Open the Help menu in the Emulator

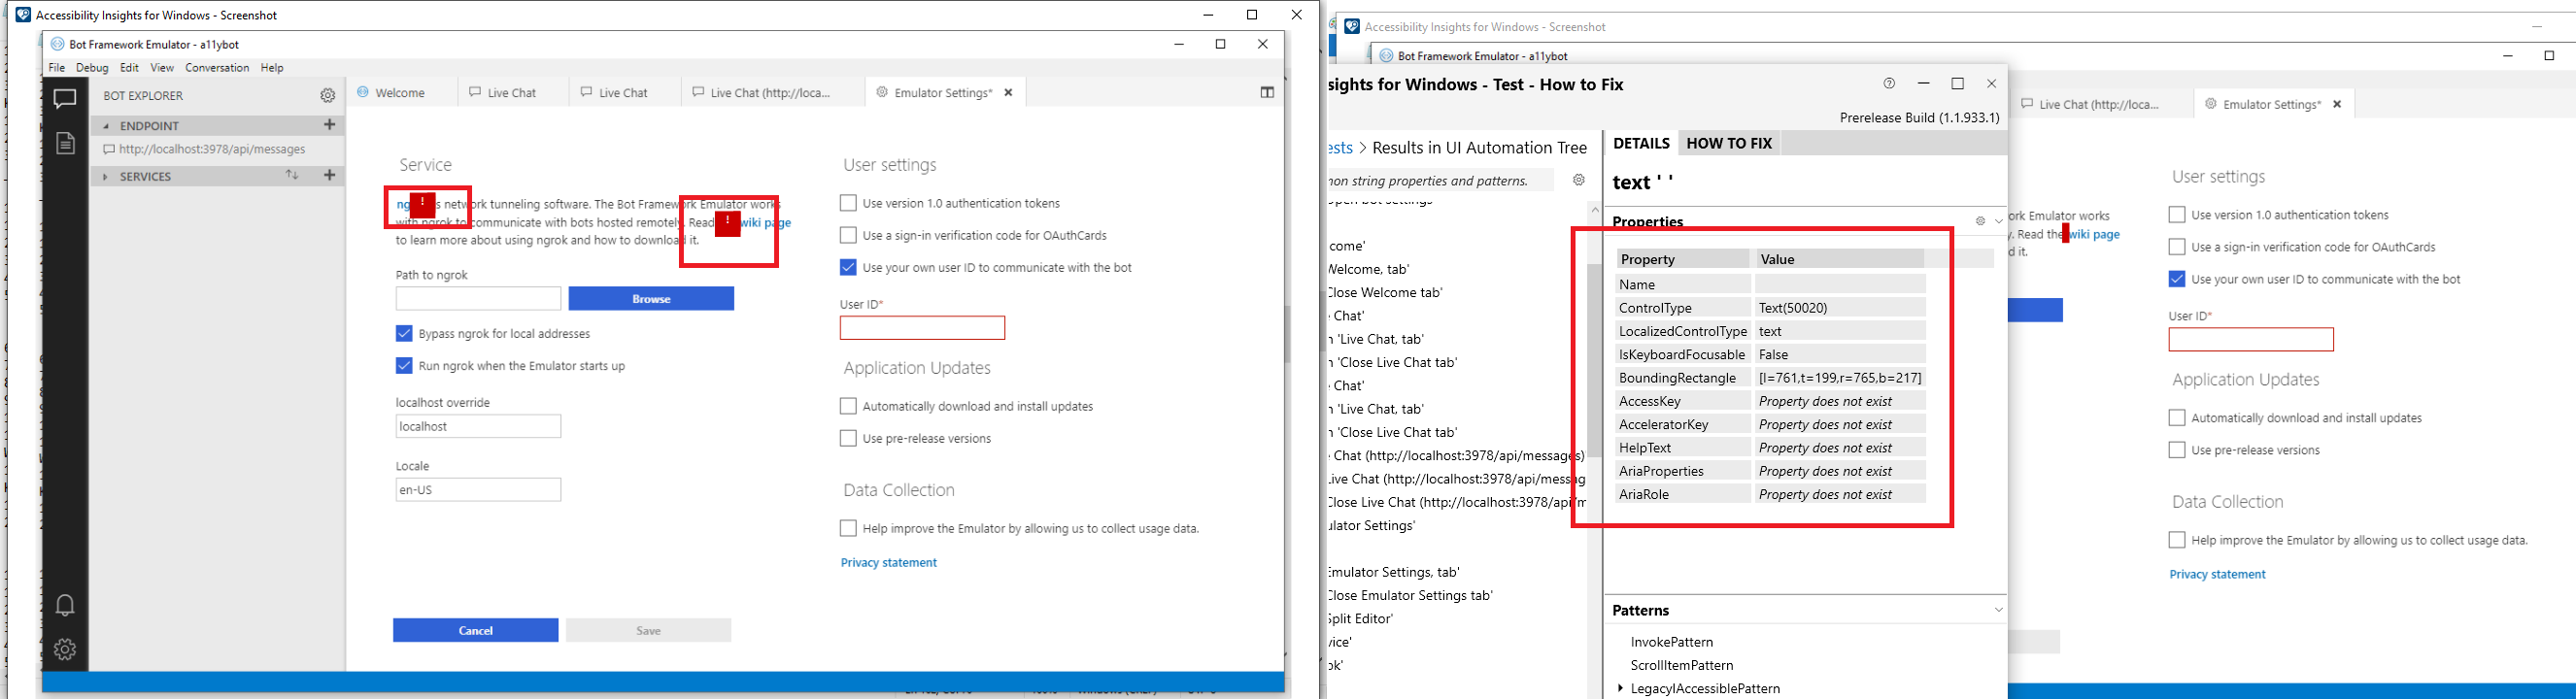click(x=272, y=68)
